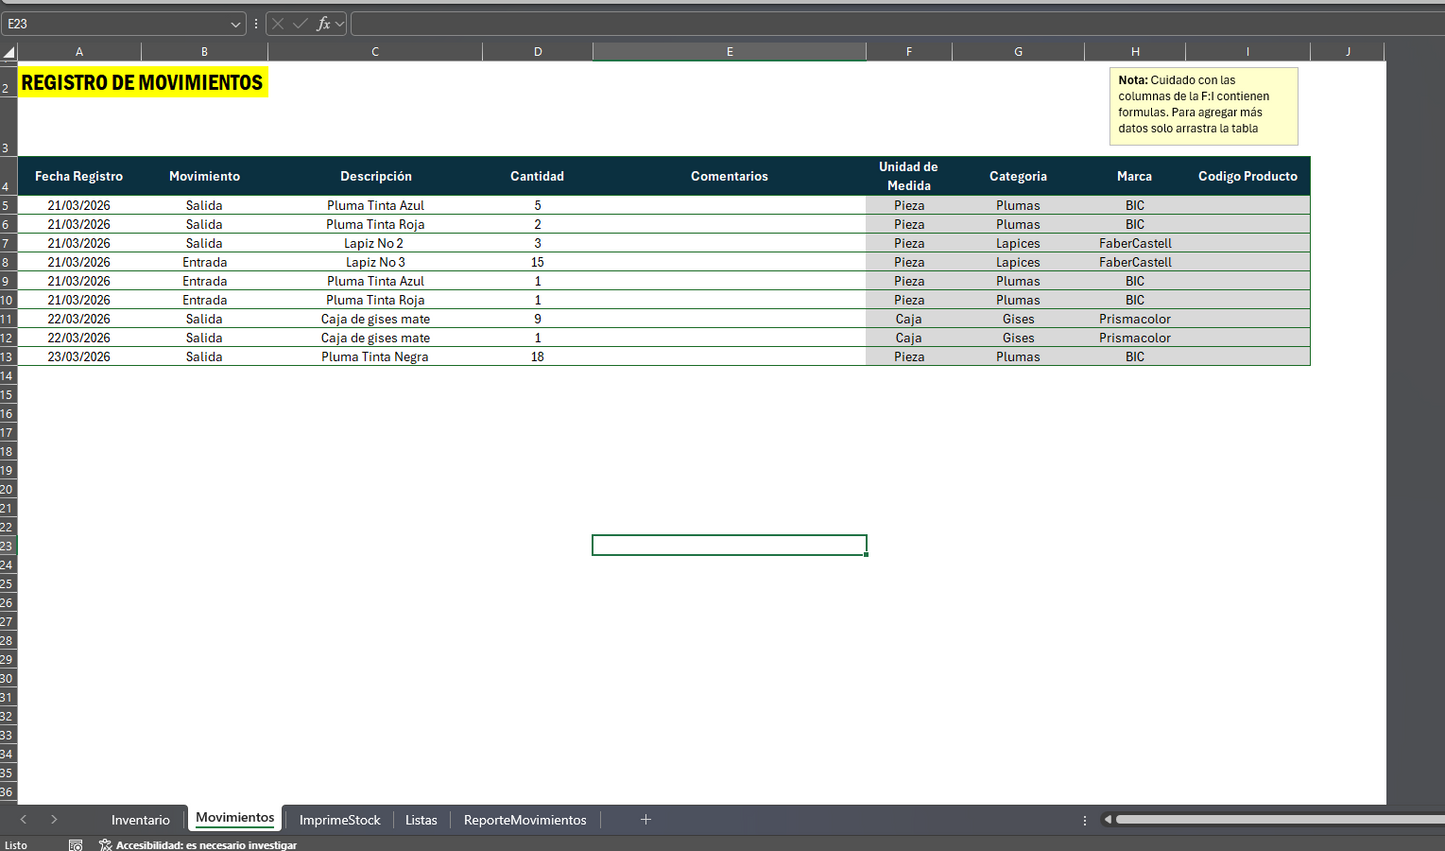The height and width of the screenshot is (851, 1445).
Task: Click the previous sheet navigation arrow
Action: click(24, 819)
